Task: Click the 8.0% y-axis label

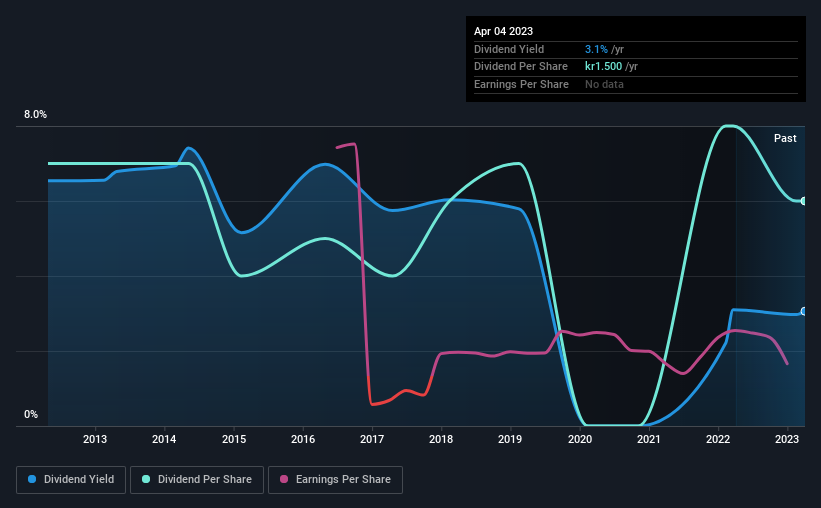Action: pos(35,115)
